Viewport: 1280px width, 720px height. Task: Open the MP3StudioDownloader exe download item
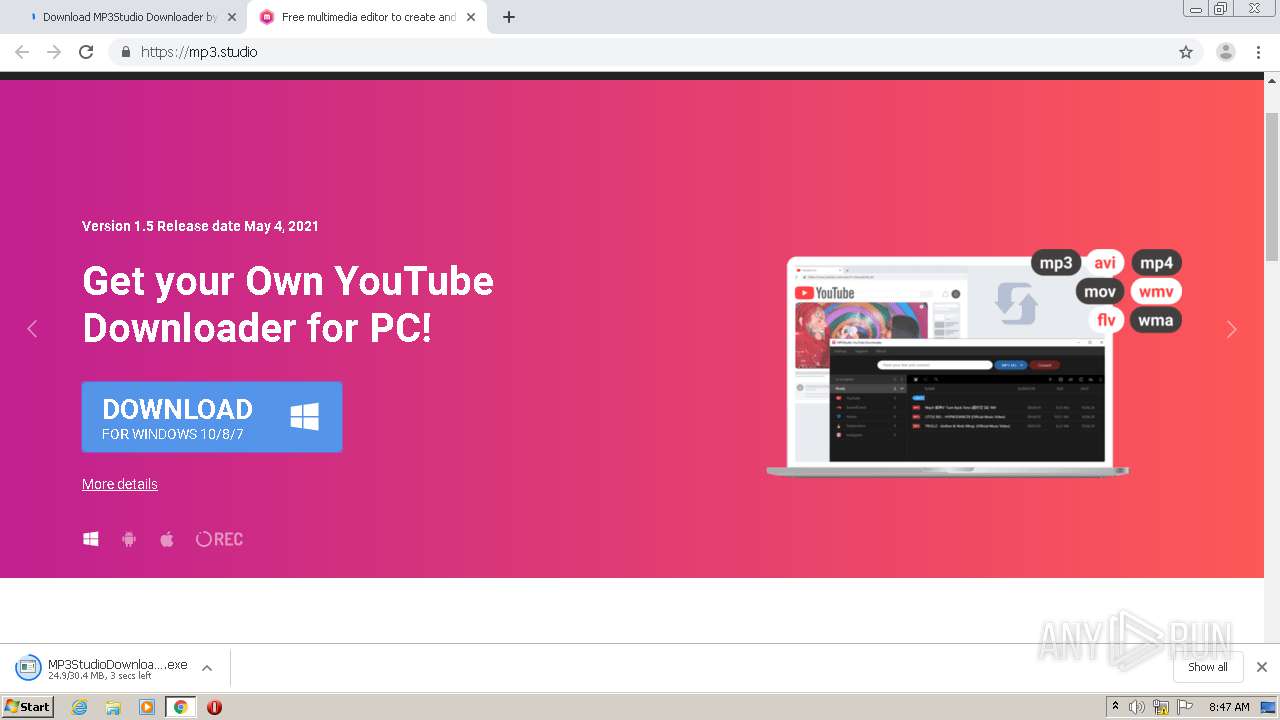(x=102, y=668)
